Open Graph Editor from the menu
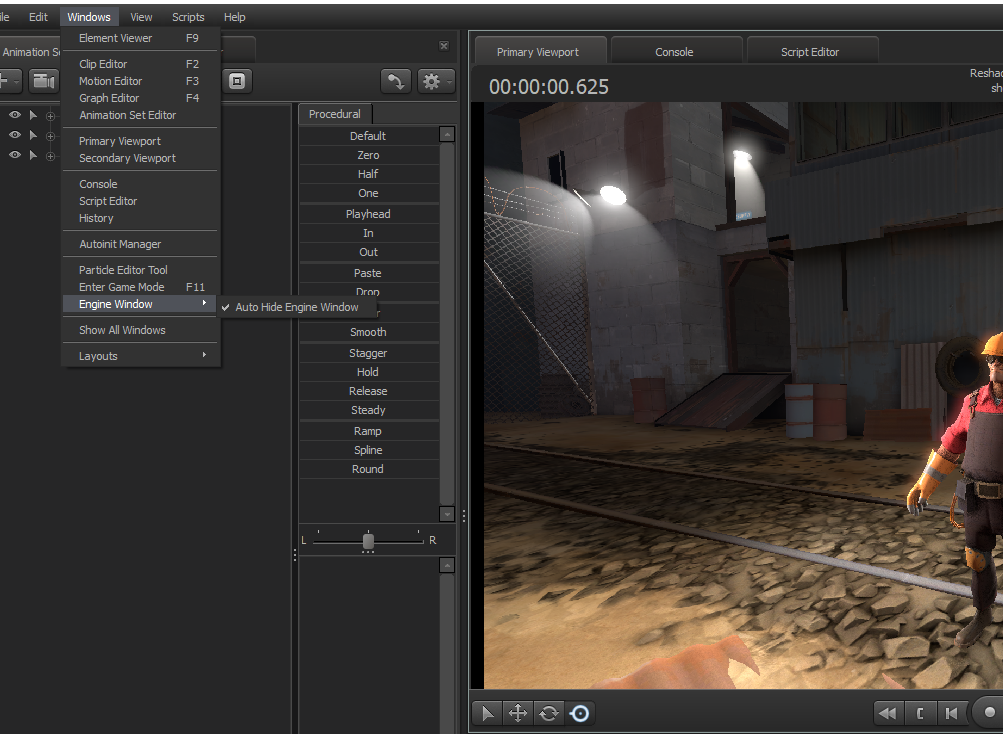1003x734 pixels. pos(140,98)
